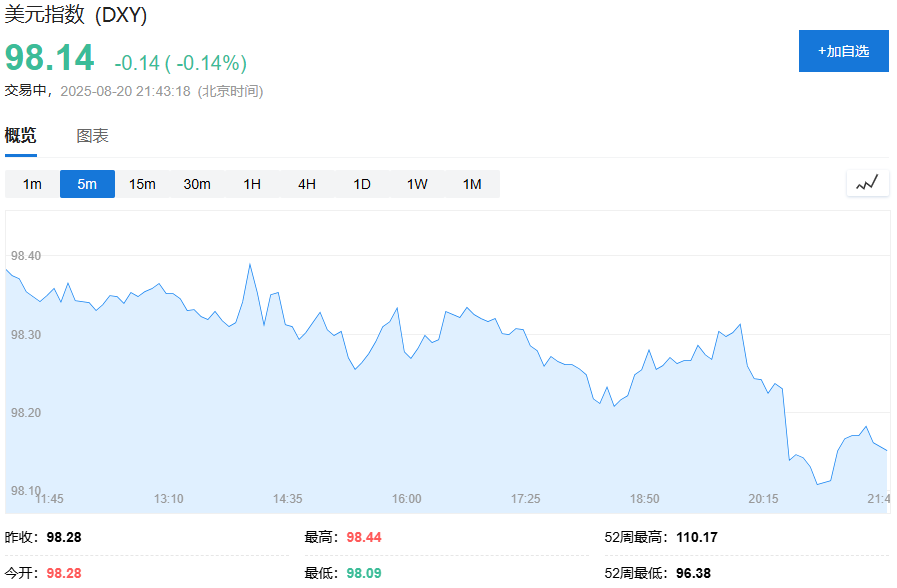
Task: Open the chart style line icon
Action: tap(867, 183)
